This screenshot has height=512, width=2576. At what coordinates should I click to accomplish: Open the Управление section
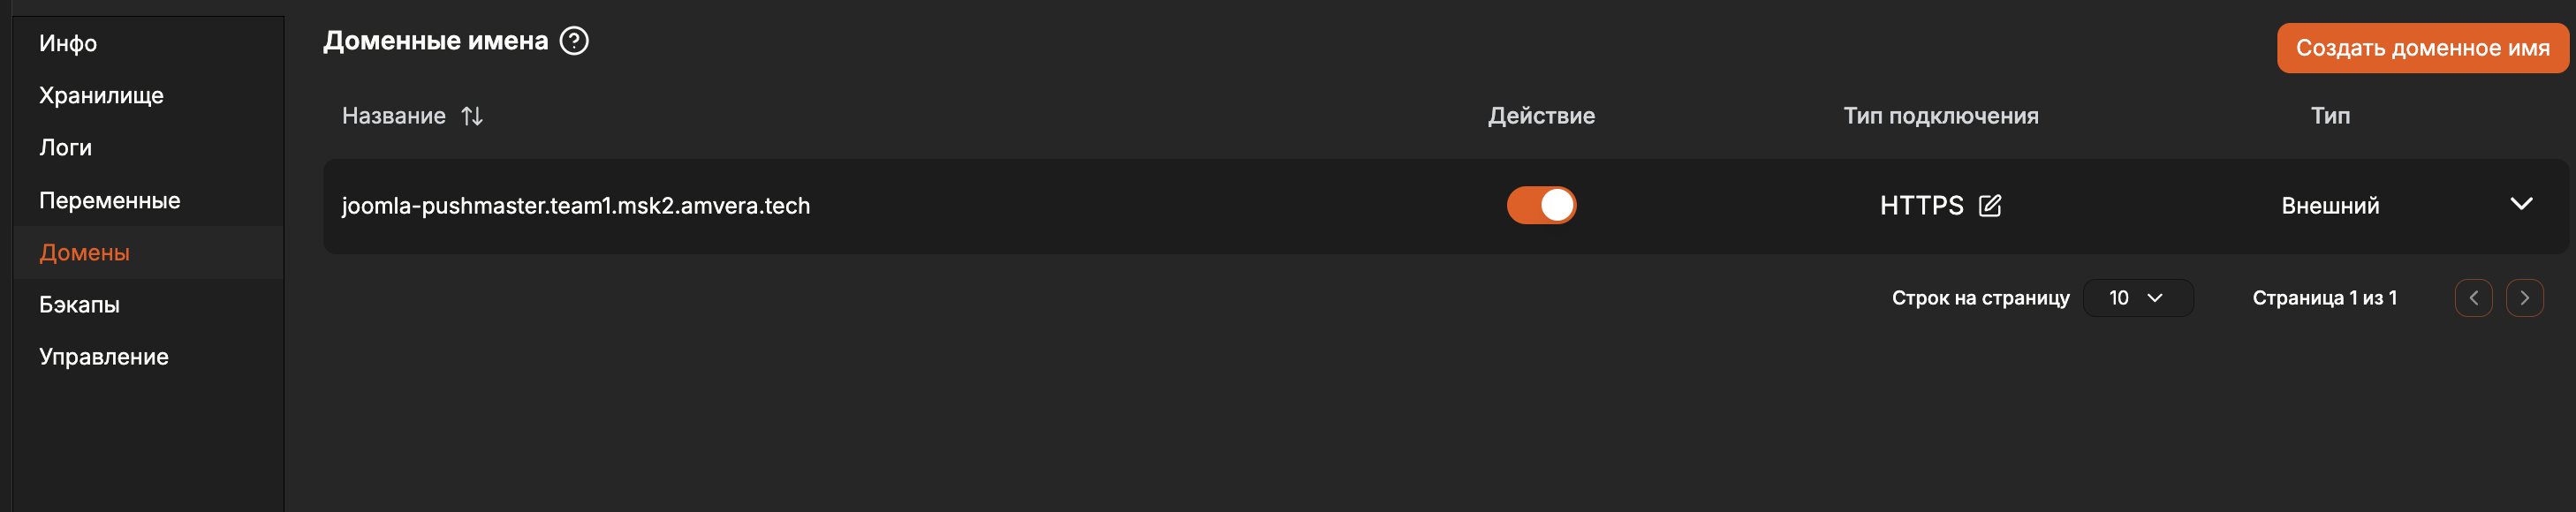tap(103, 356)
